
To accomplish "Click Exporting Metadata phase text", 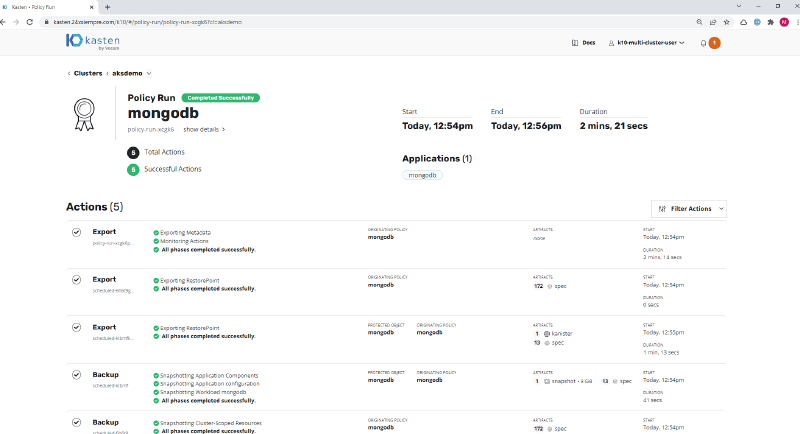I will point(185,233).
